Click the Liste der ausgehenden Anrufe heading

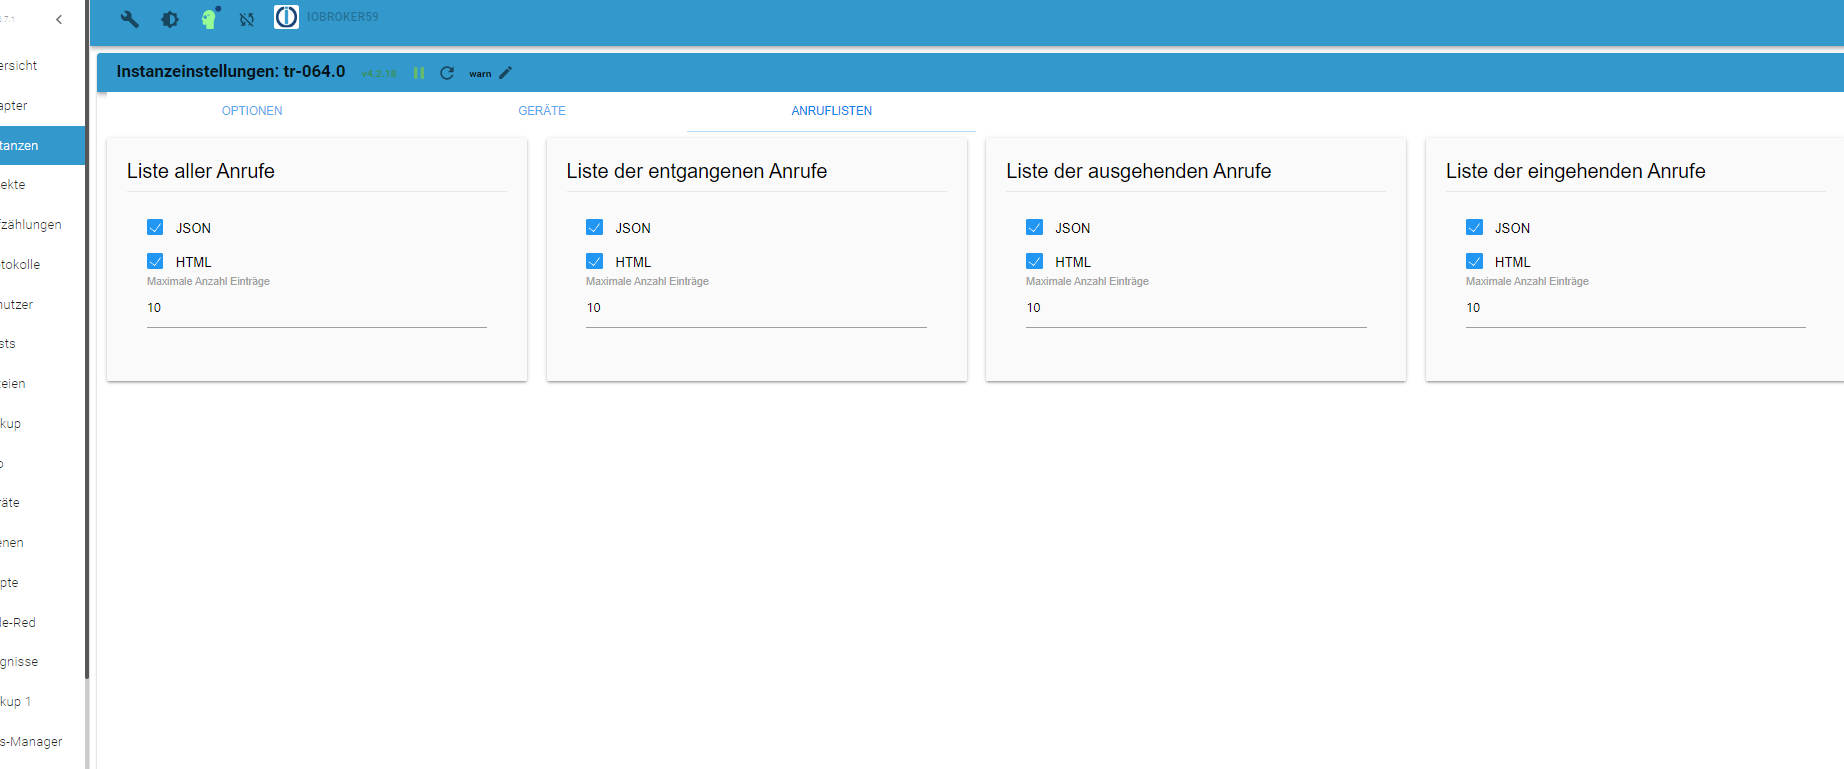click(x=1139, y=171)
